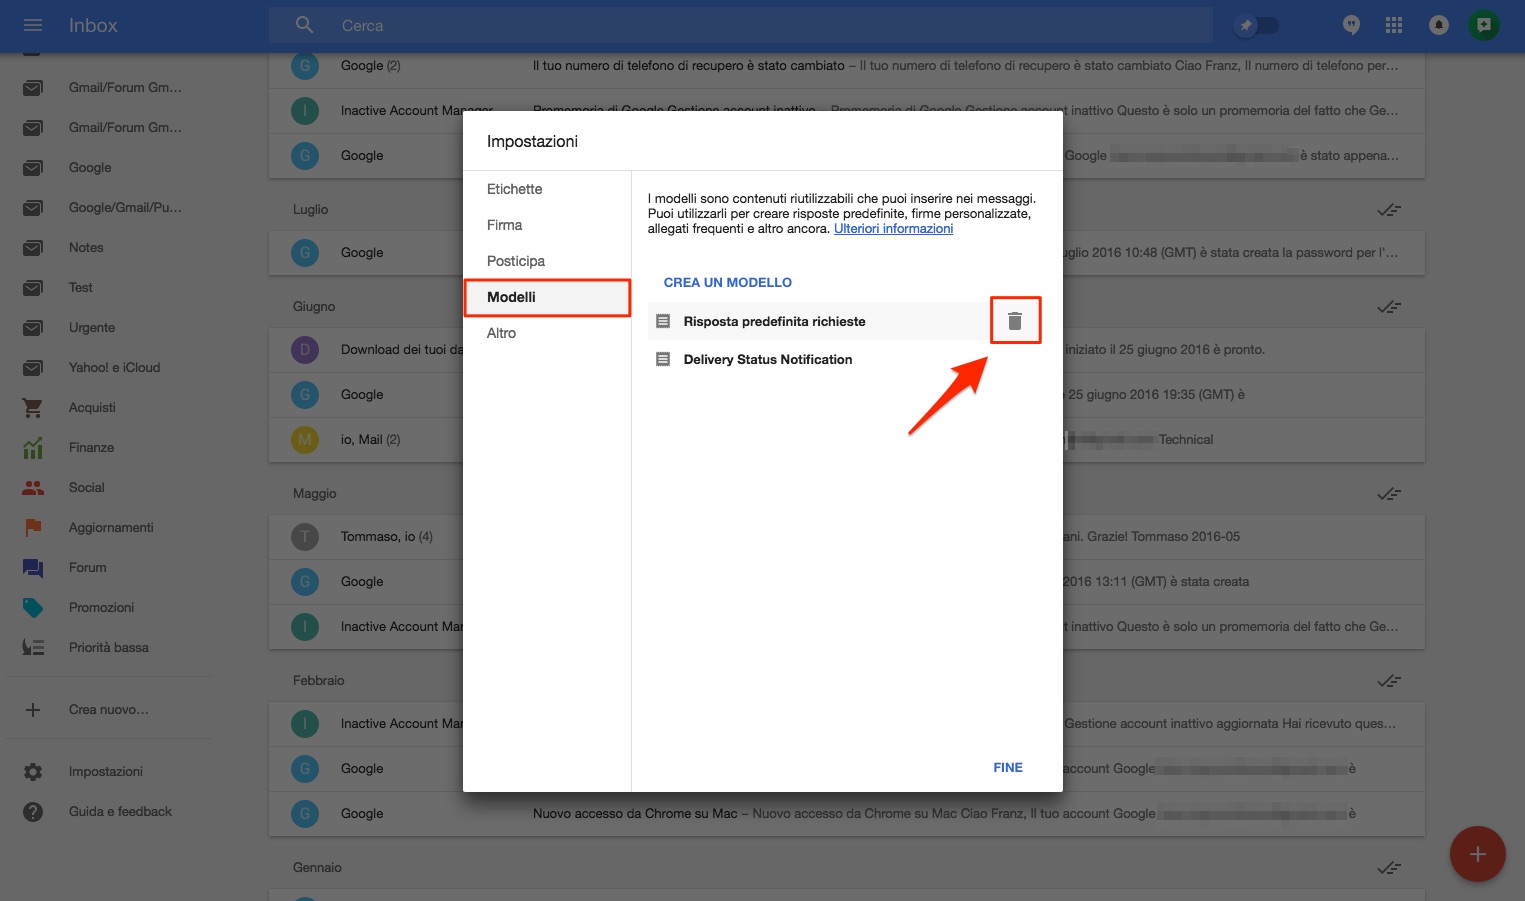
Task: Open the account avatar menu
Action: tap(1484, 25)
